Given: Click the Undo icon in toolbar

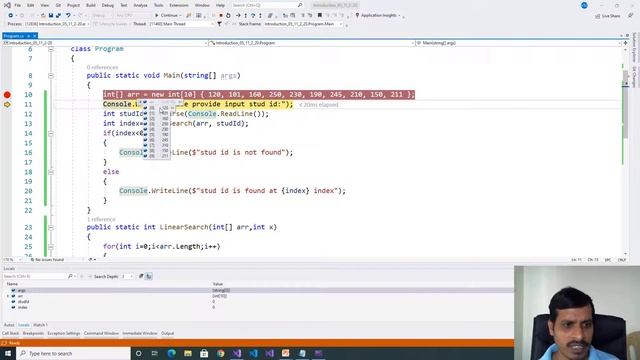Looking at the screenshot, I should [x=68, y=16].
